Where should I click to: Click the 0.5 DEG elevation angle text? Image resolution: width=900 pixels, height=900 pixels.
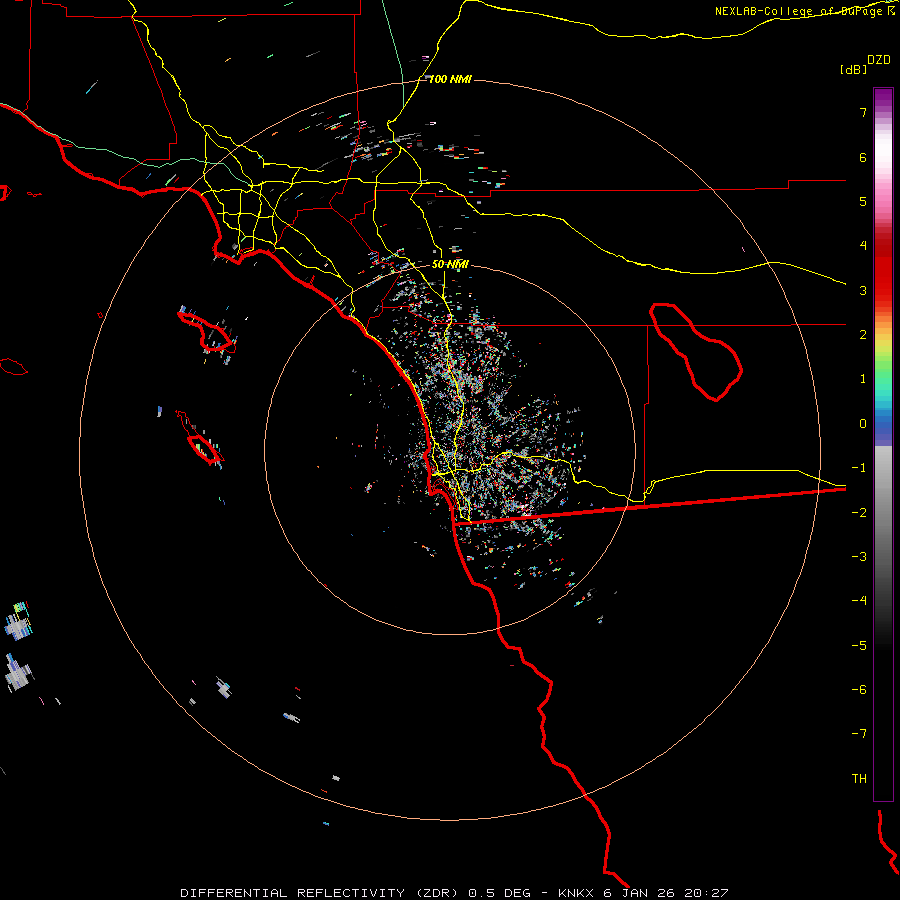499,893
